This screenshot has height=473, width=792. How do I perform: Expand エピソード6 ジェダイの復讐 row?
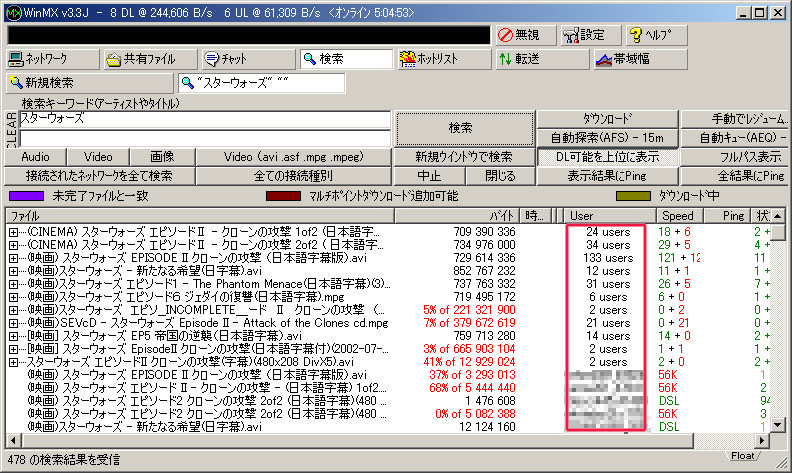(14, 297)
